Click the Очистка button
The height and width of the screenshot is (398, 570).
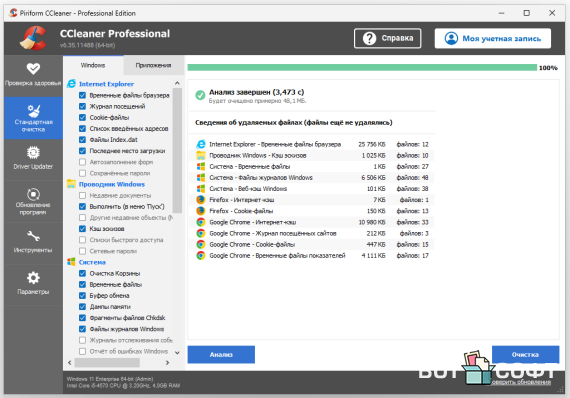[525, 354]
